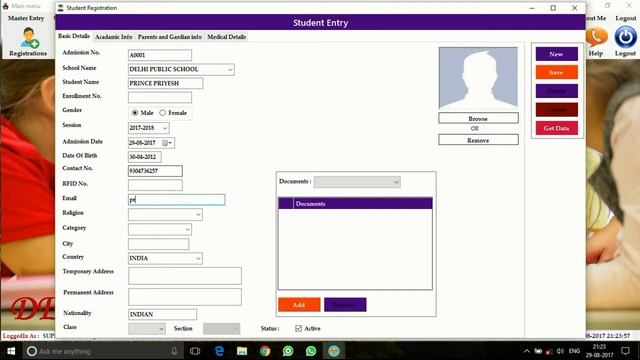Click the Logout power icon in Main menu

pyautogui.click(x=625, y=38)
